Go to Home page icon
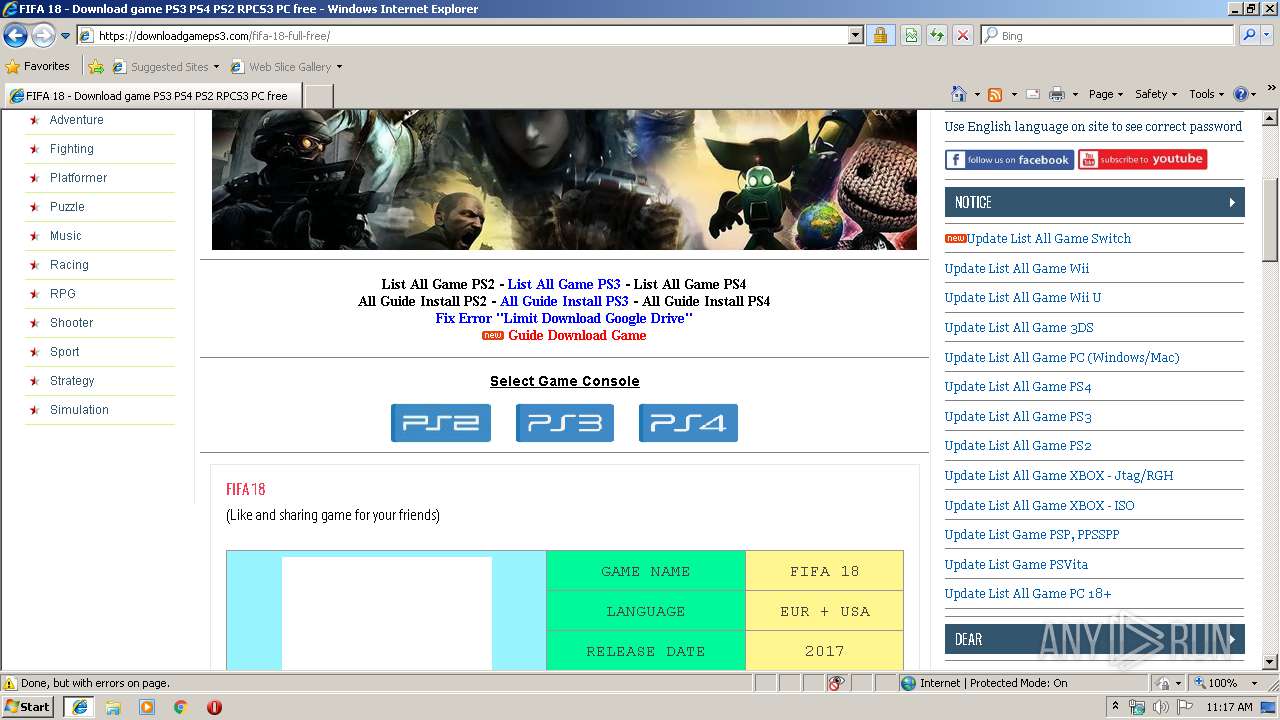Viewport: 1280px width, 720px height. pos(959,94)
